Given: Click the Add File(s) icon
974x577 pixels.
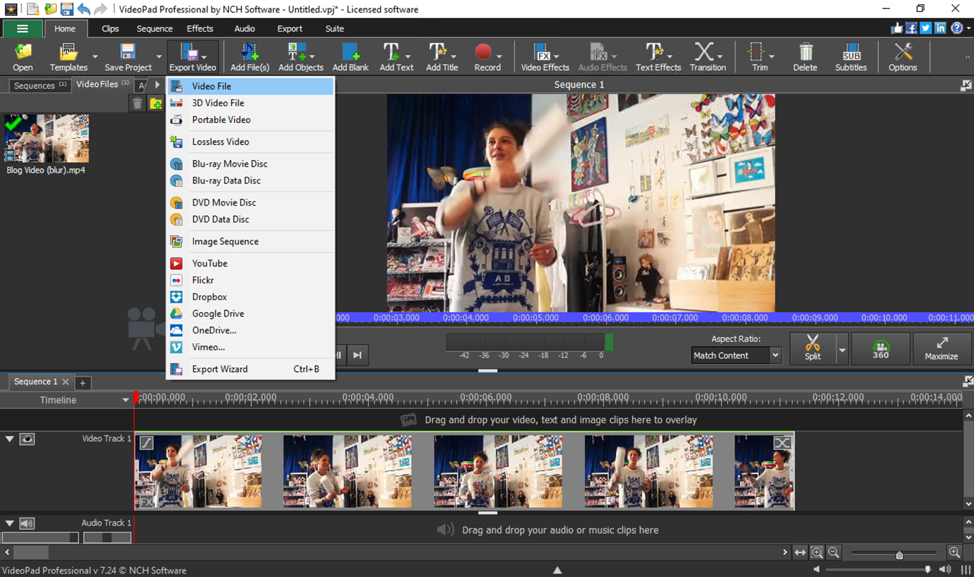Looking at the screenshot, I should (250, 57).
